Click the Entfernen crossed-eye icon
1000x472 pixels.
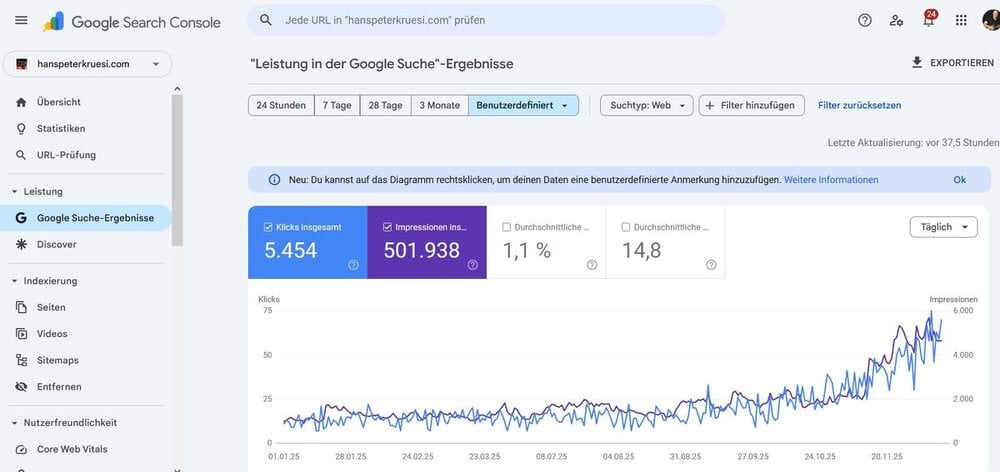21,387
